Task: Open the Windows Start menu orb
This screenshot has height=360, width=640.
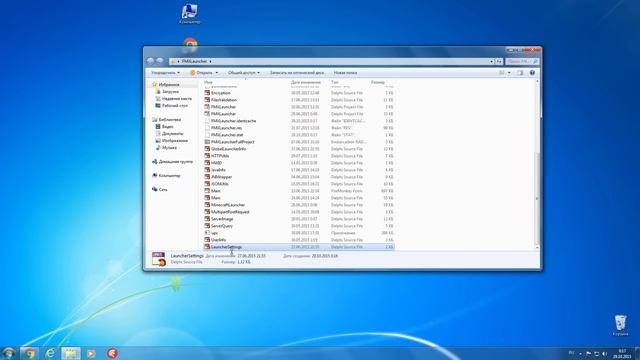Action: (x=8, y=353)
